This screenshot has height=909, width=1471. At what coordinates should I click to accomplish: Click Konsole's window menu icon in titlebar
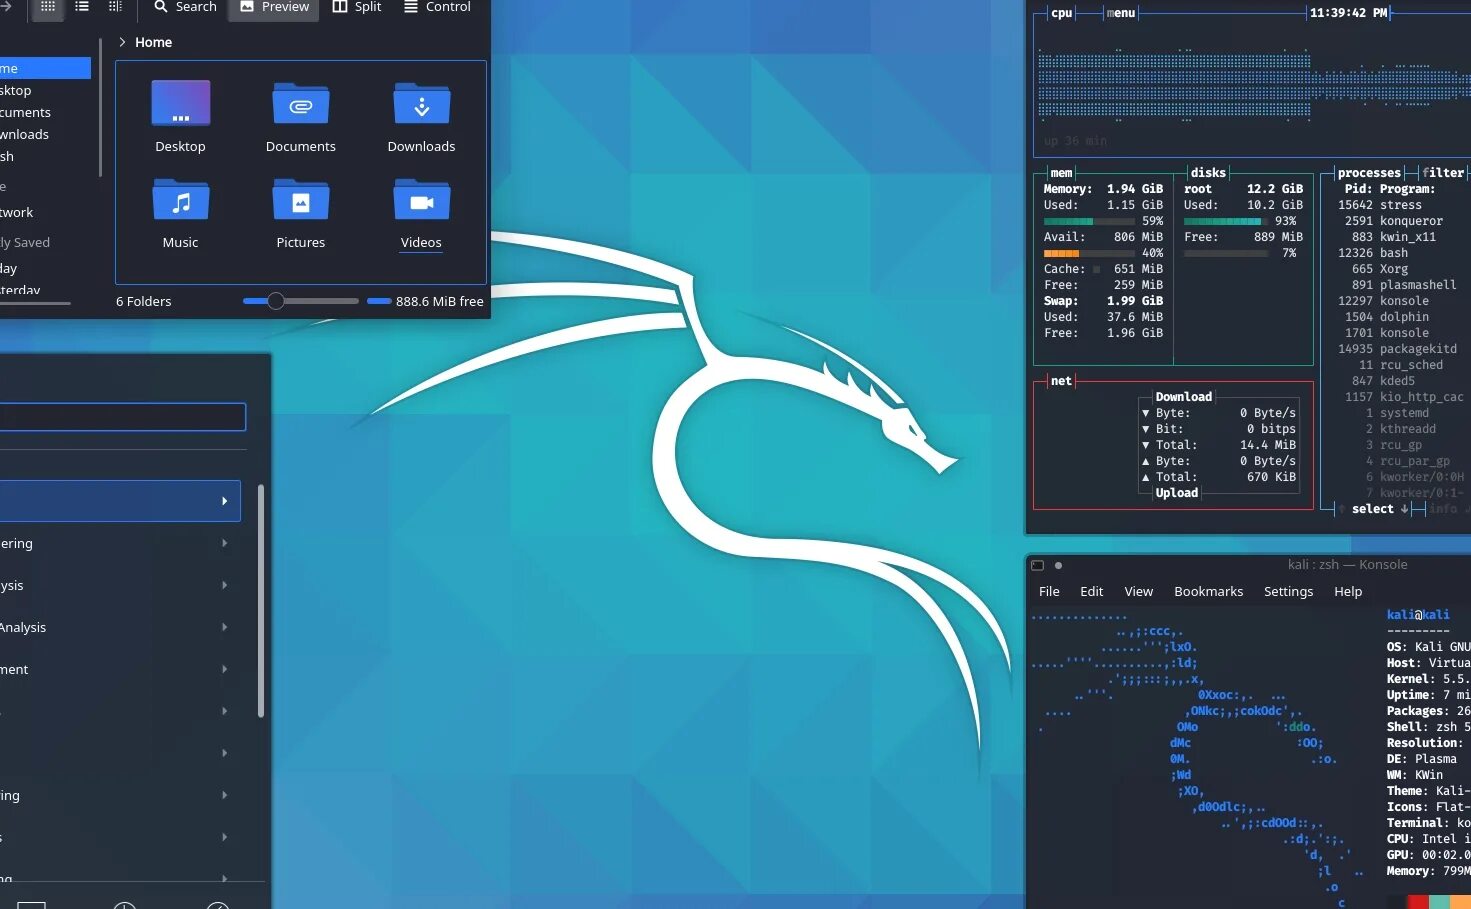1038,565
